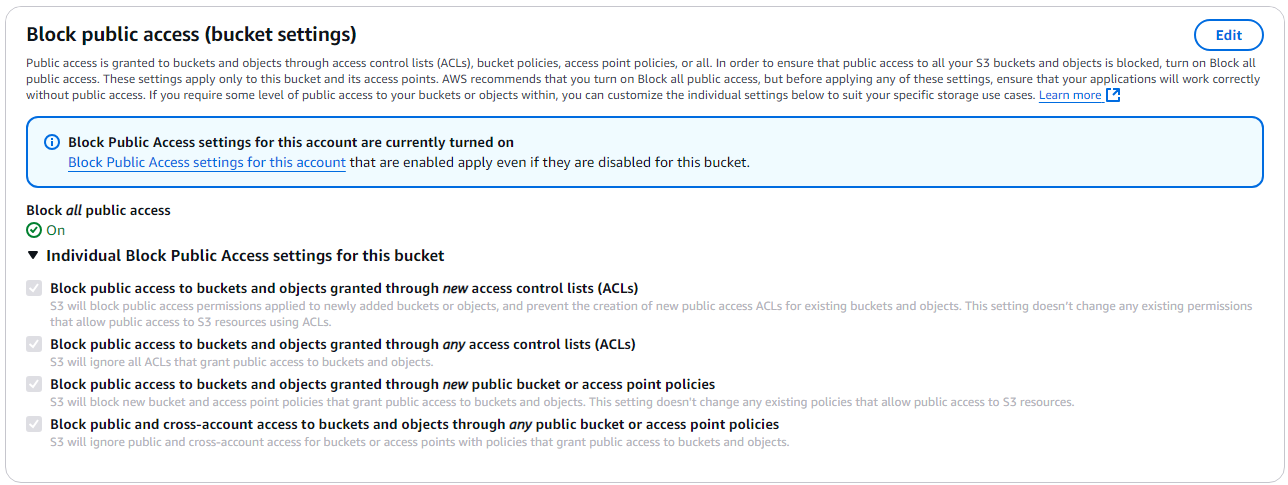1288x485 pixels.
Task: Click the green checkmark icon next to On
Action: coord(34,230)
